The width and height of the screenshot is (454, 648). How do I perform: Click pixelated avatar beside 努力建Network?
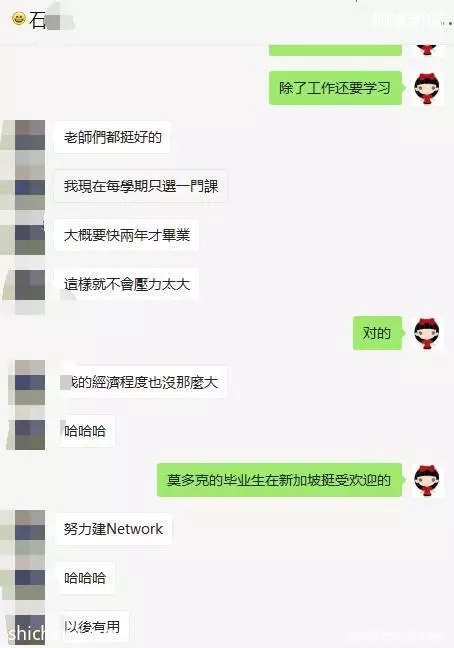pyautogui.click(x=30, y=525)
